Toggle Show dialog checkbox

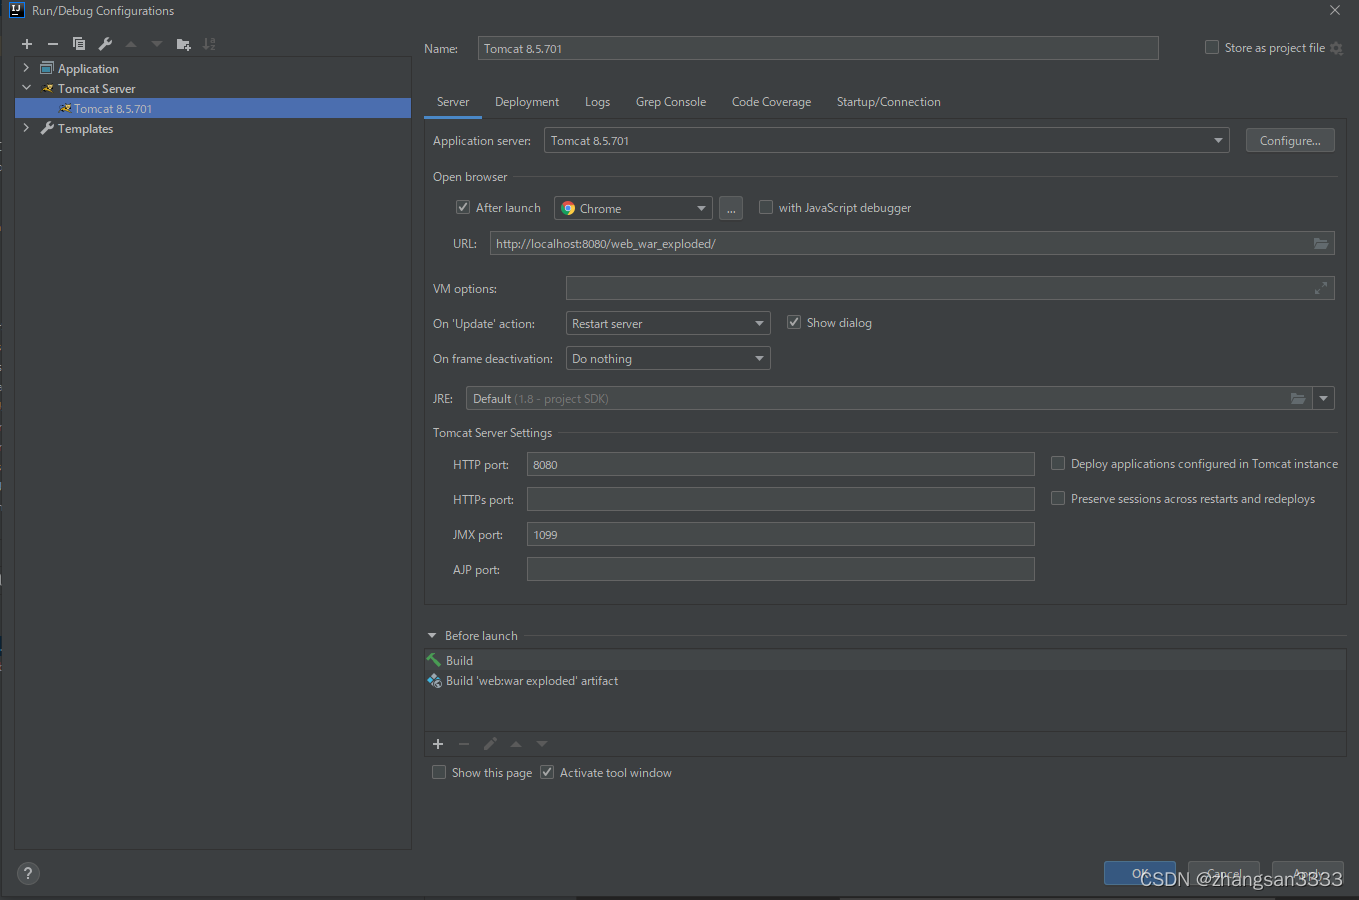794,322
